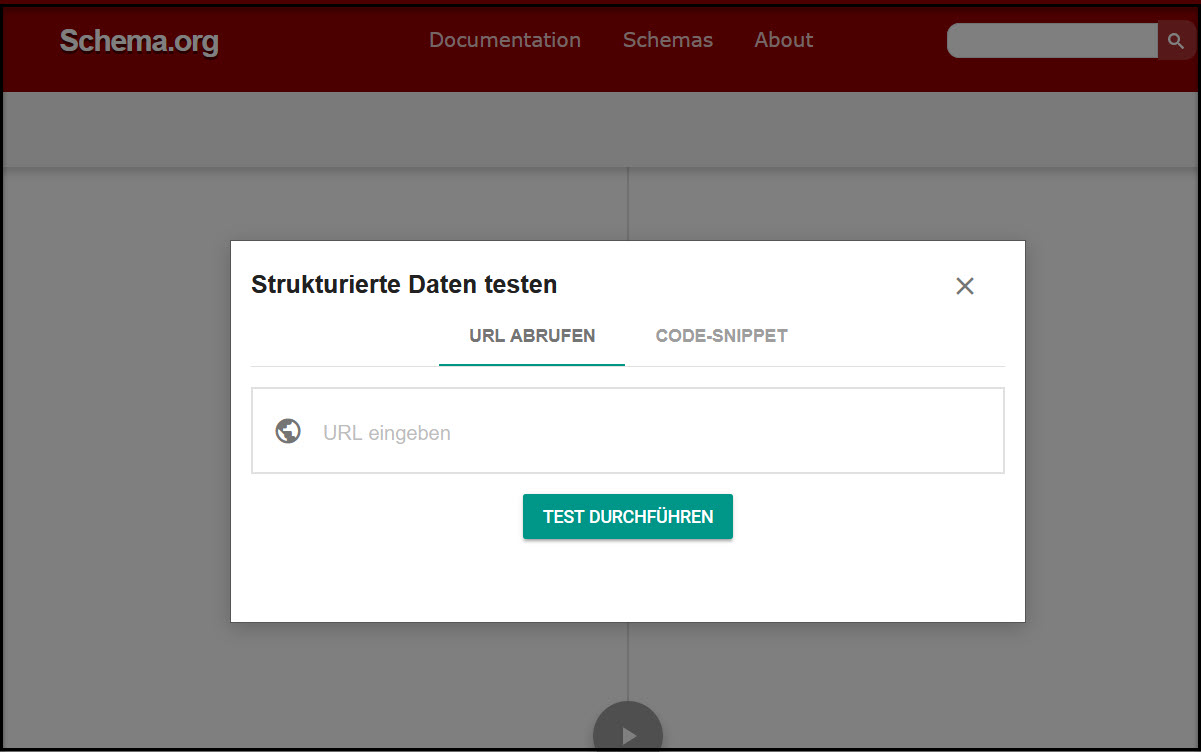The image size is (1201, 752).
Task: Click the TEST DURCHFÜHREN button
Action: (628, 517)
